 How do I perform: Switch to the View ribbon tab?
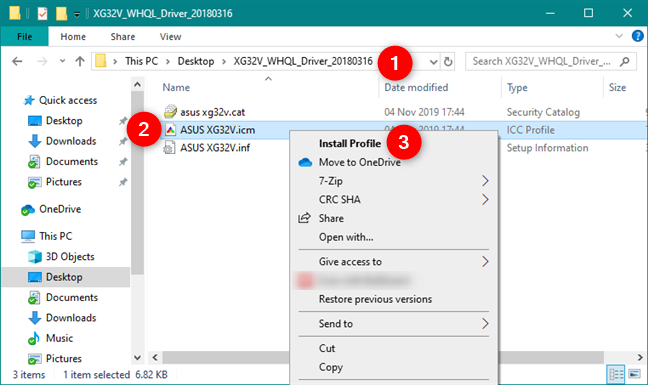[170, 37]
